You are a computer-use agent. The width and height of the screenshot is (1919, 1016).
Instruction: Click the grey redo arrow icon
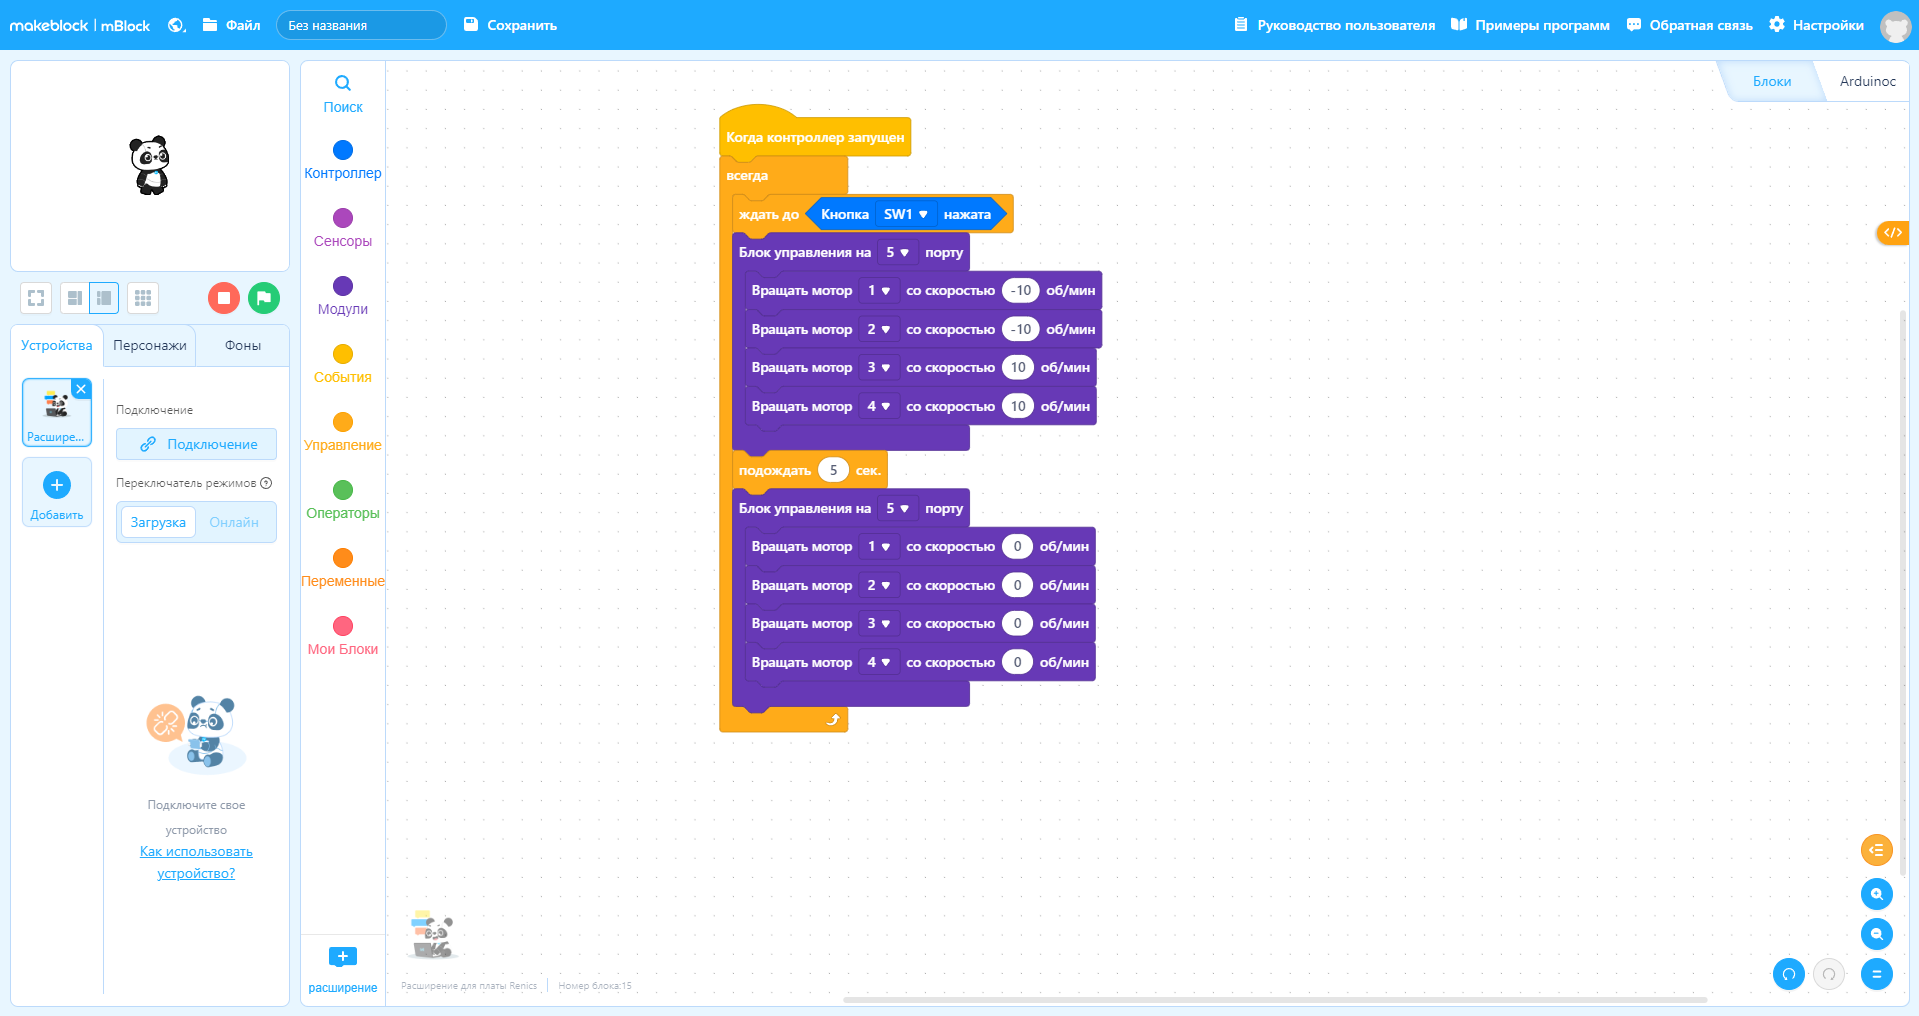click(x=1829, y=974)
